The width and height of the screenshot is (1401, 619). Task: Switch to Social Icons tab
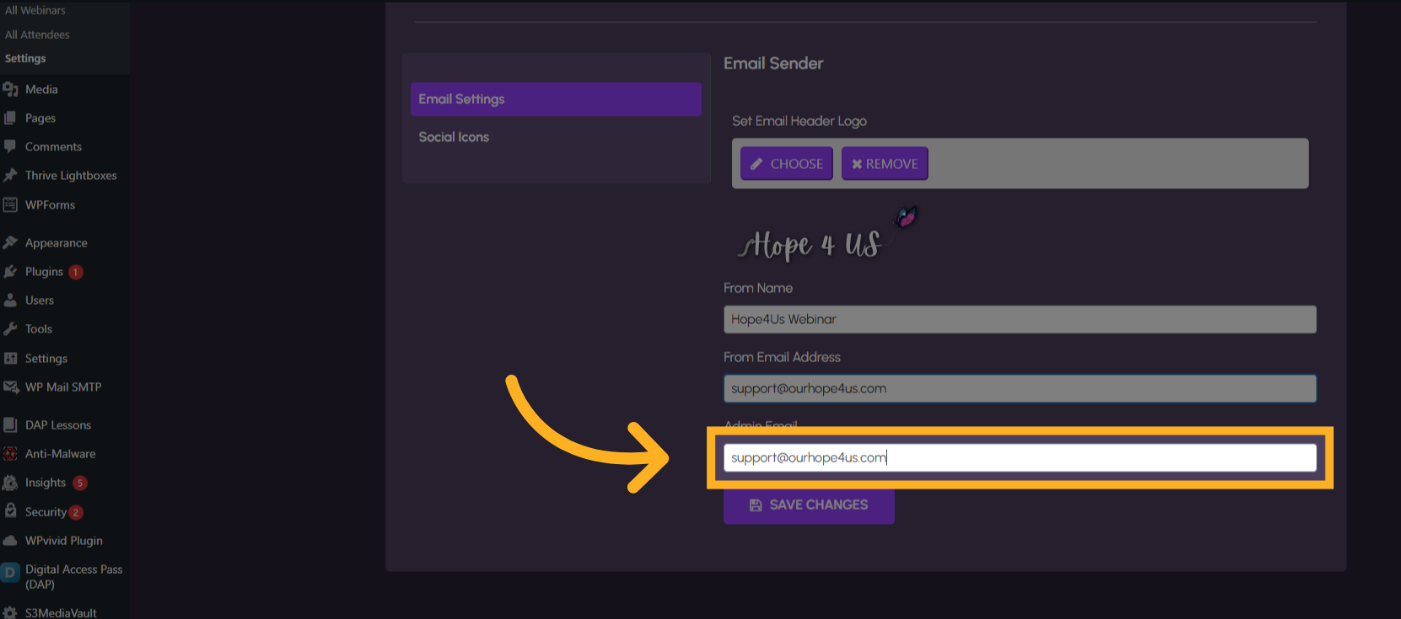pyautogui.click(x=454, y=137)
